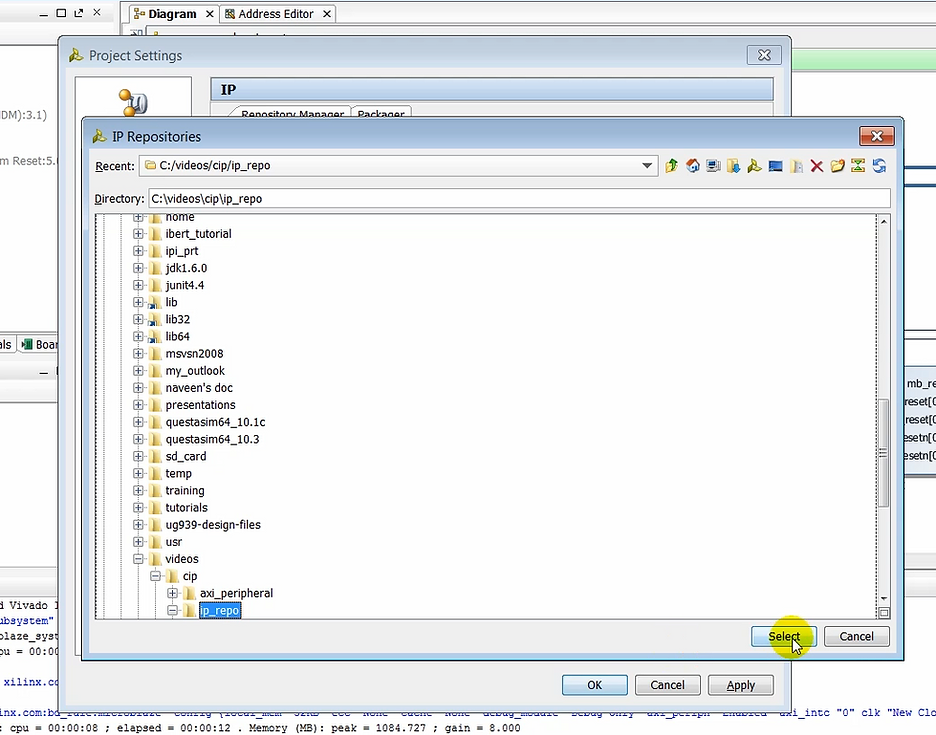Image resolution: width=936 pixels, height=735 pixels.
Task: Select the IP settings icon in Project Settings
Action: tap(131, 101)
